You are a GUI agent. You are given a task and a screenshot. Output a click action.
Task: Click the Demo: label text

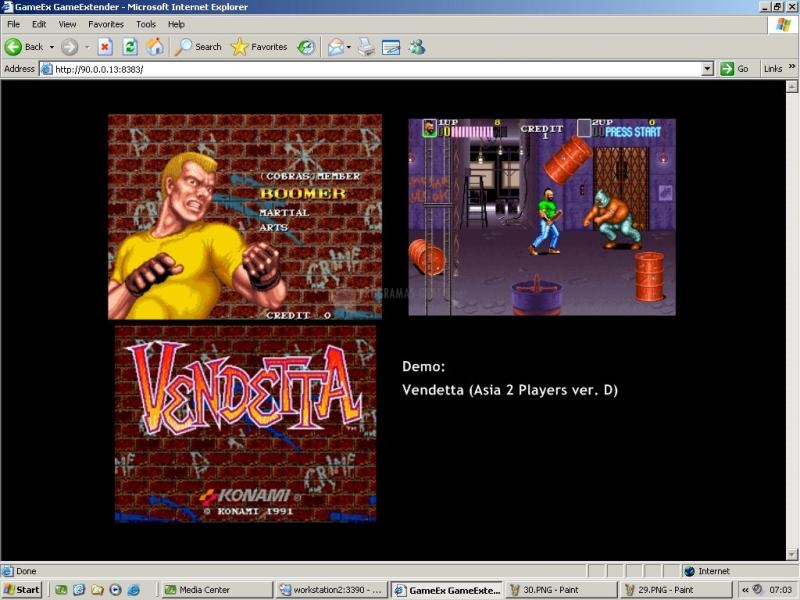tap(423, 366)
